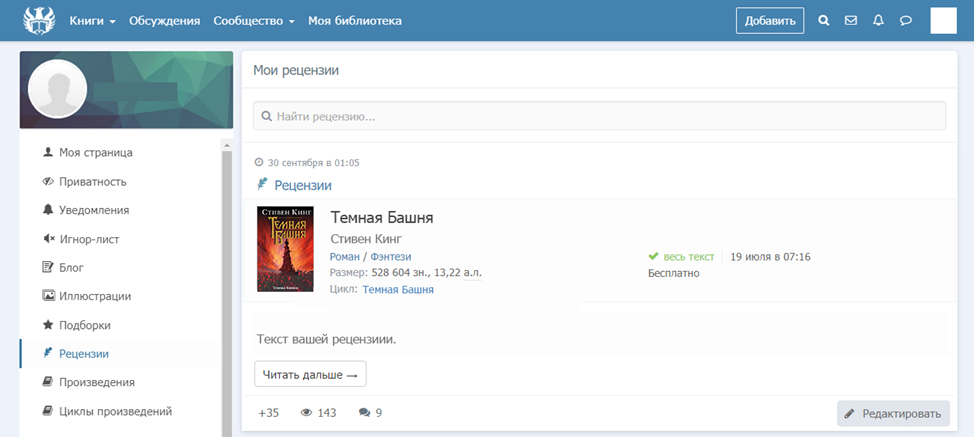974x437 pixels.
Task: Click the comments icon showing 9
Action: (x=364, y=412)
